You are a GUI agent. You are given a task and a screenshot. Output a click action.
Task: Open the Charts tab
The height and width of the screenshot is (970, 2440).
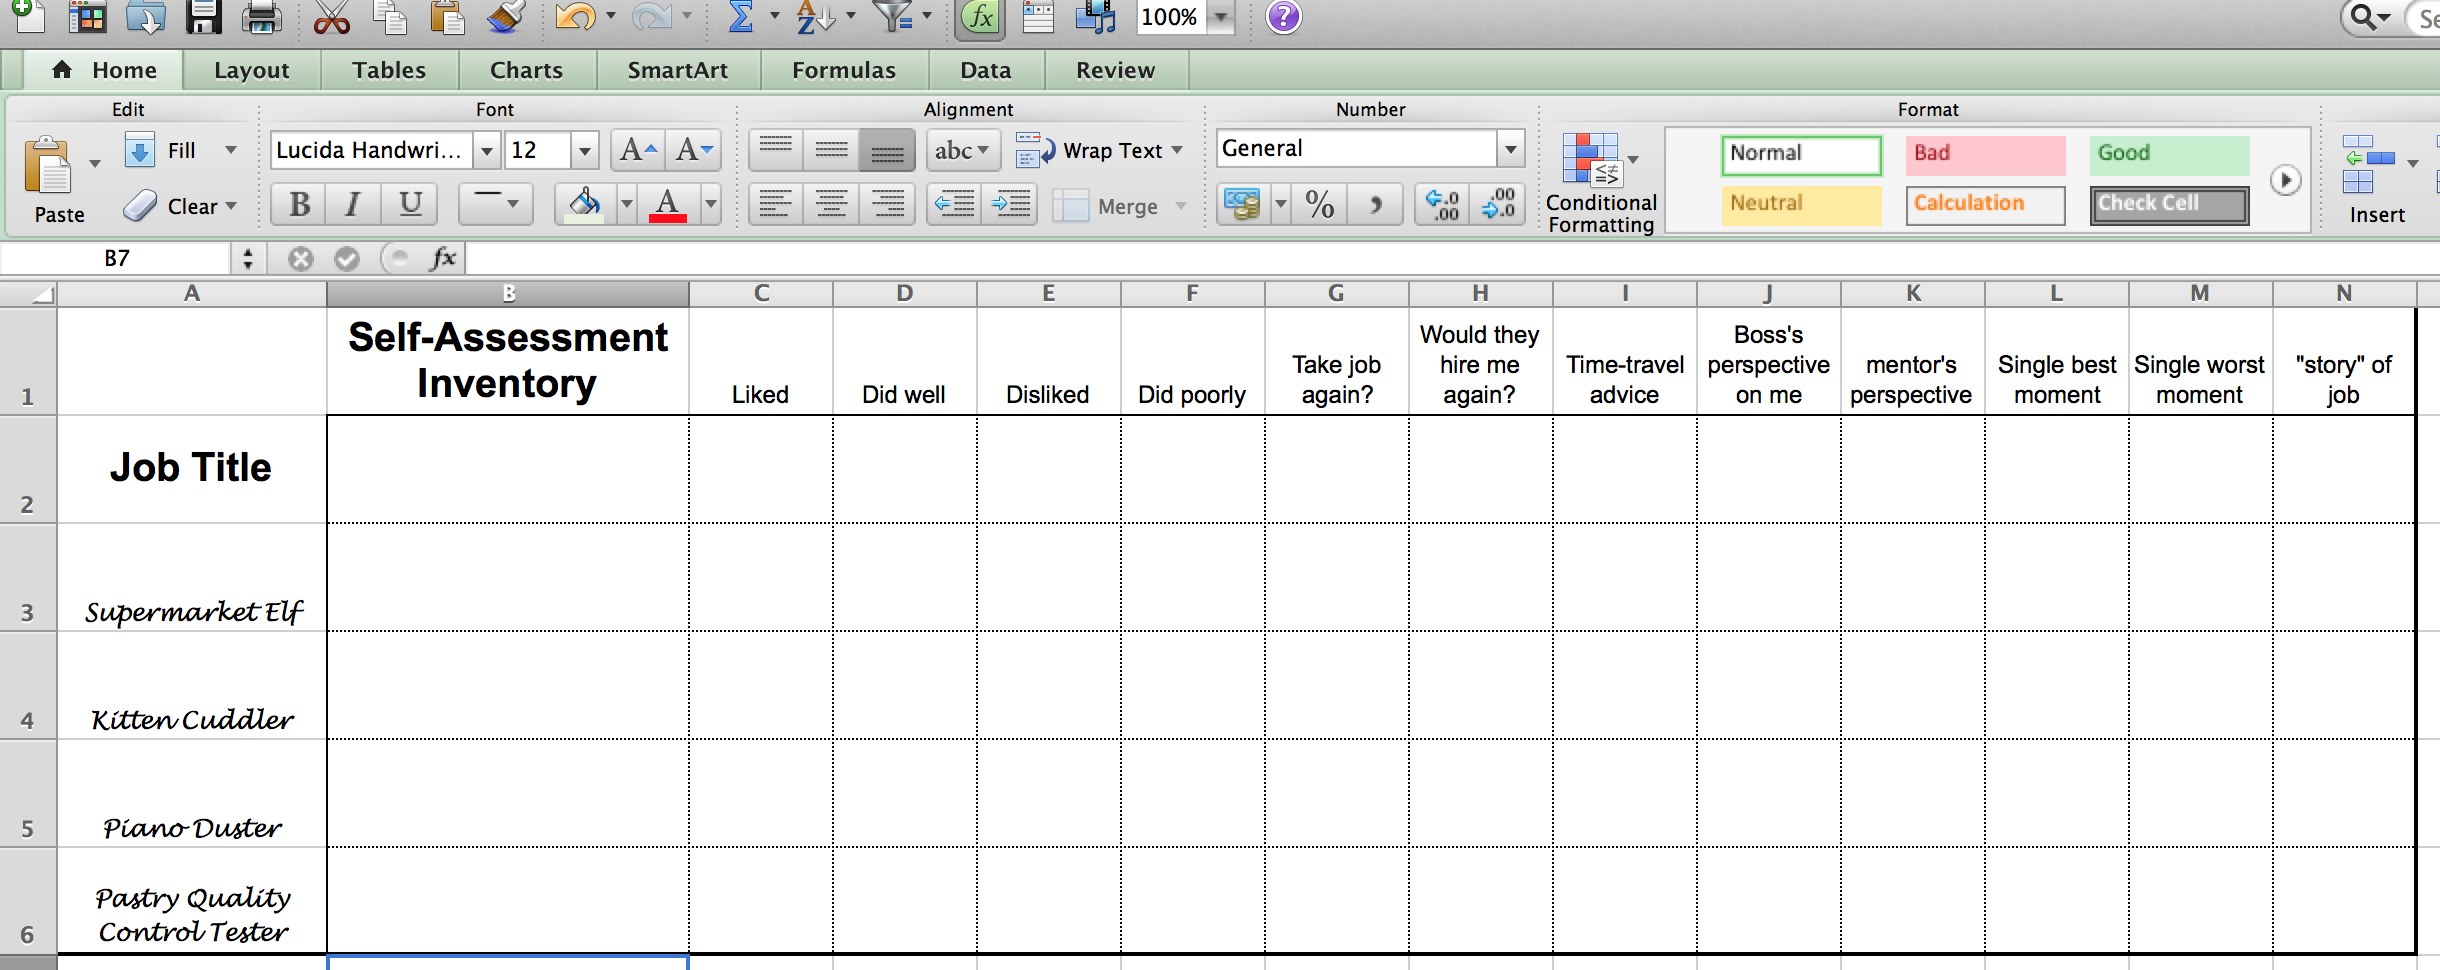point(526,70)
